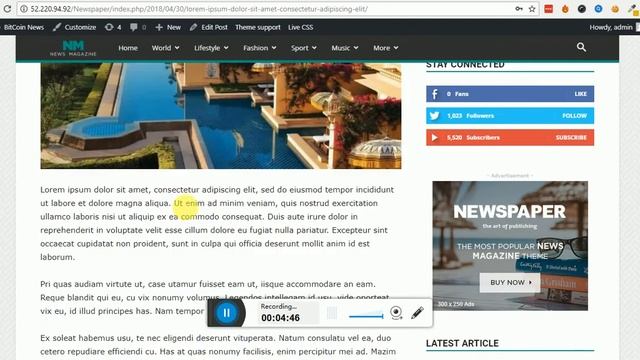Viewport: 640px width, 360px height.
Task: Click the dark circular extension icon
Action: coord(582,9)
